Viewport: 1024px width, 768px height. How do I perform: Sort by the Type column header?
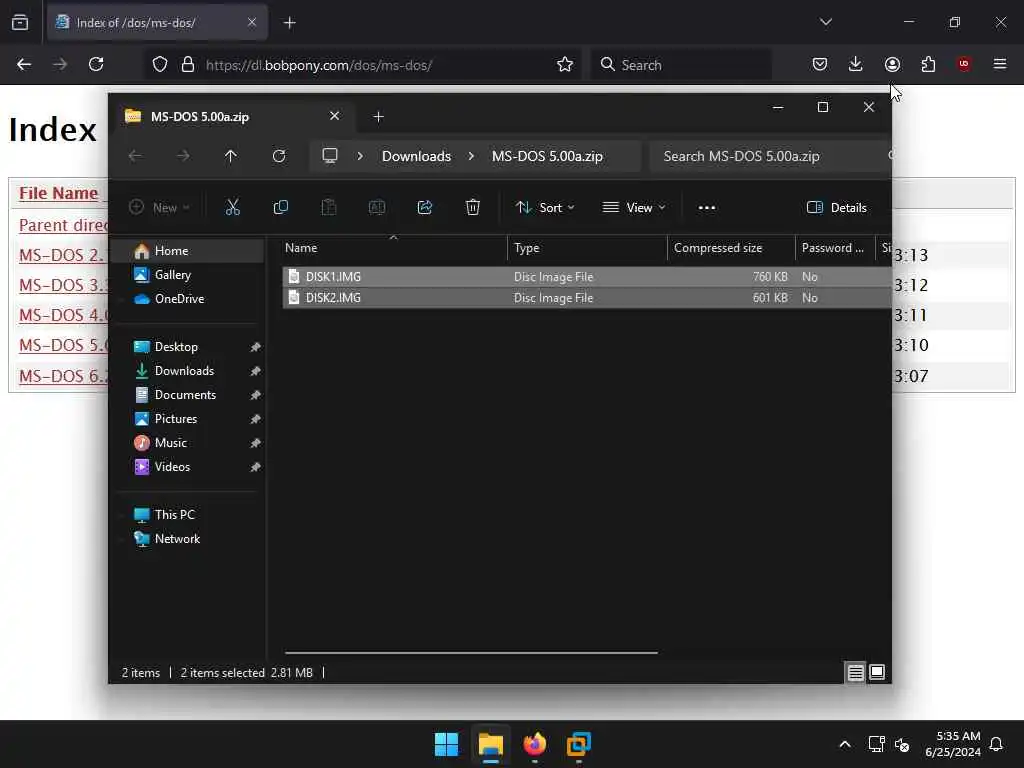pos(587,248)
